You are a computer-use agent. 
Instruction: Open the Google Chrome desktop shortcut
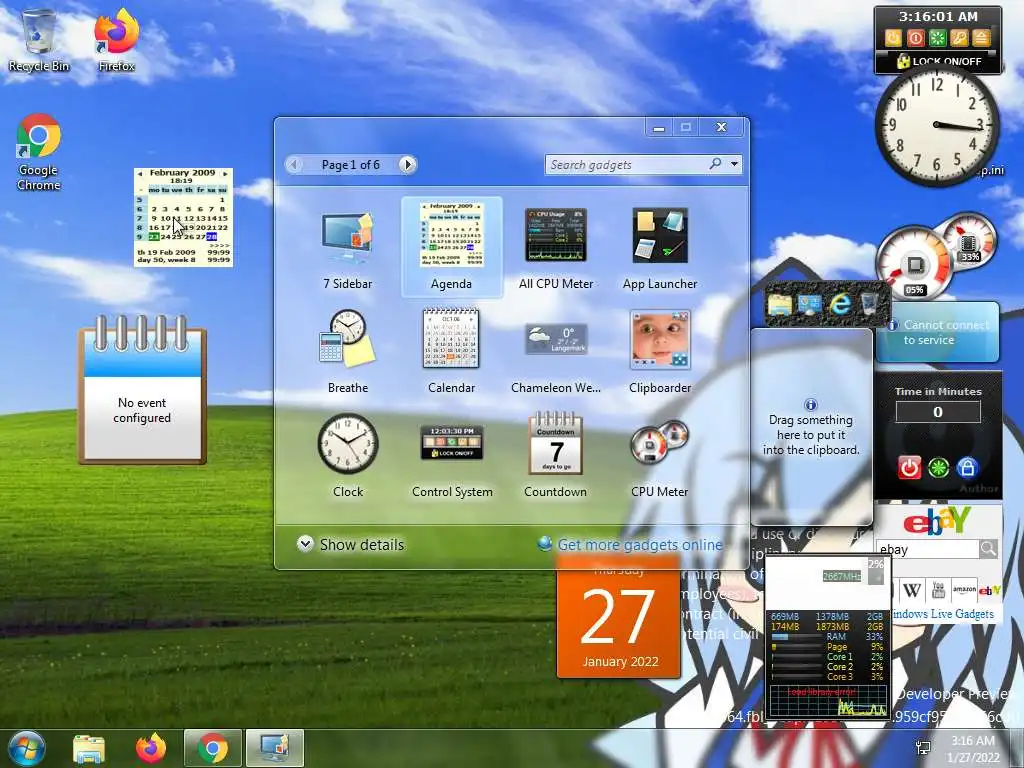(39, 153)
